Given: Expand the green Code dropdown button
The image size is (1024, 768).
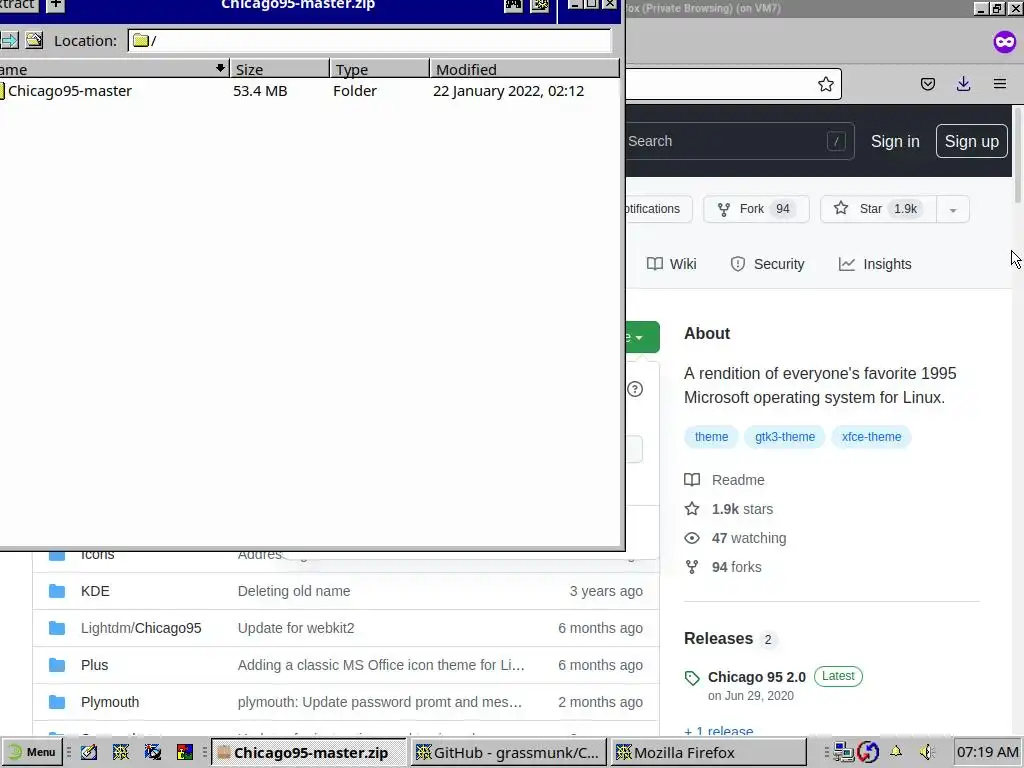Looking at the screenshot, I should tap(642, 337).
